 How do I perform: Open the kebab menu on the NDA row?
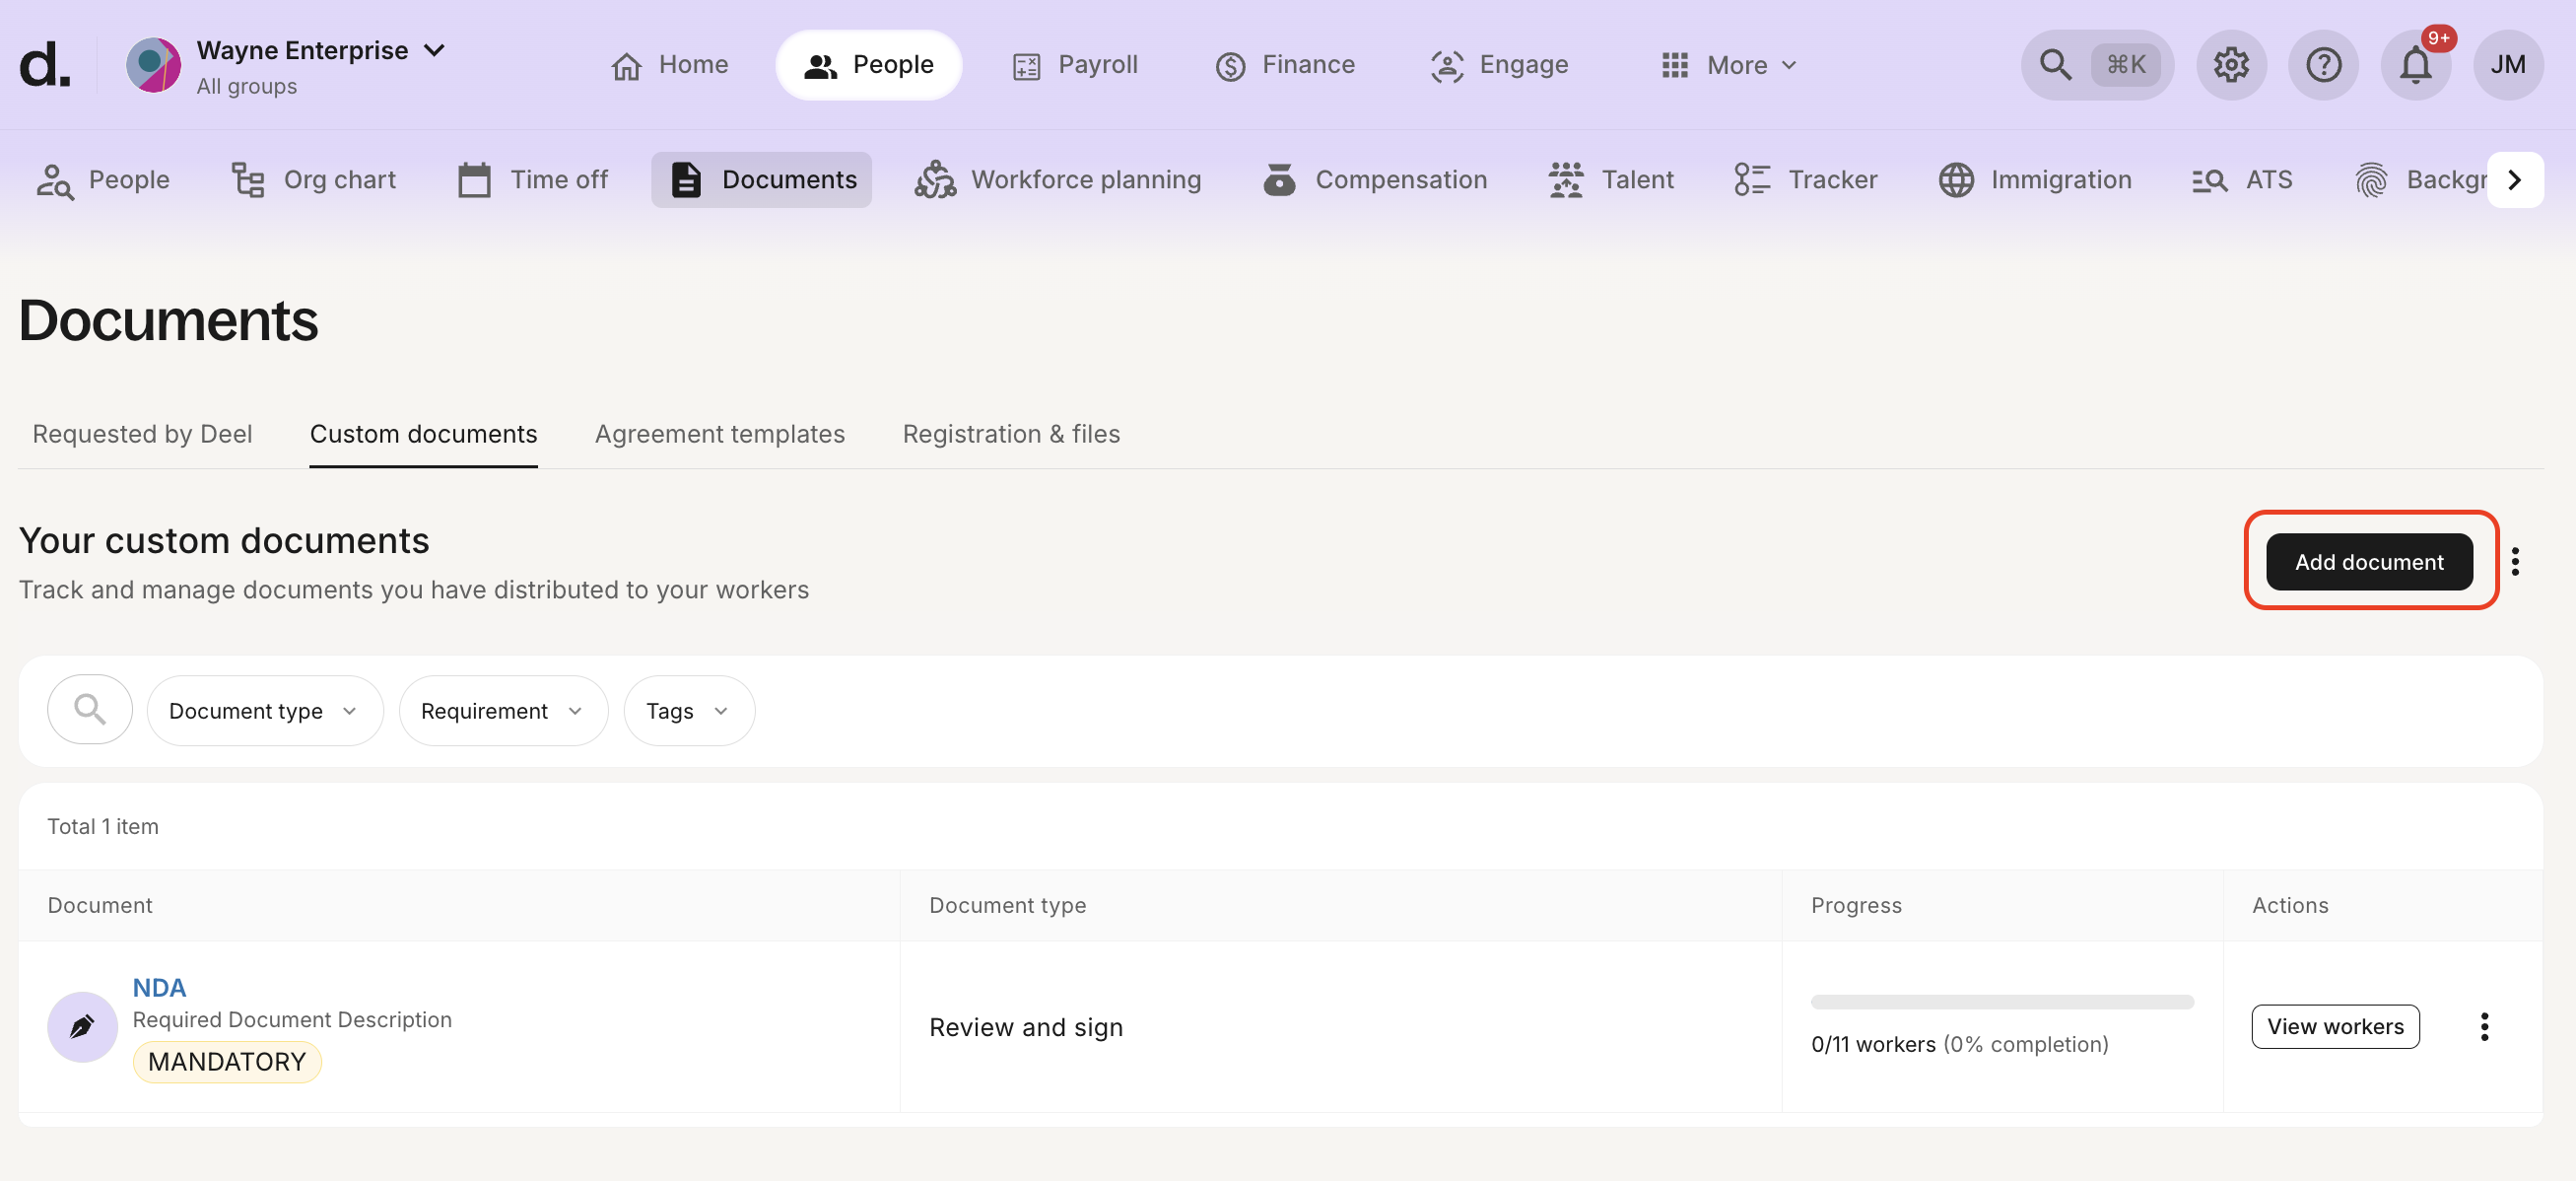point(2484,1026)
